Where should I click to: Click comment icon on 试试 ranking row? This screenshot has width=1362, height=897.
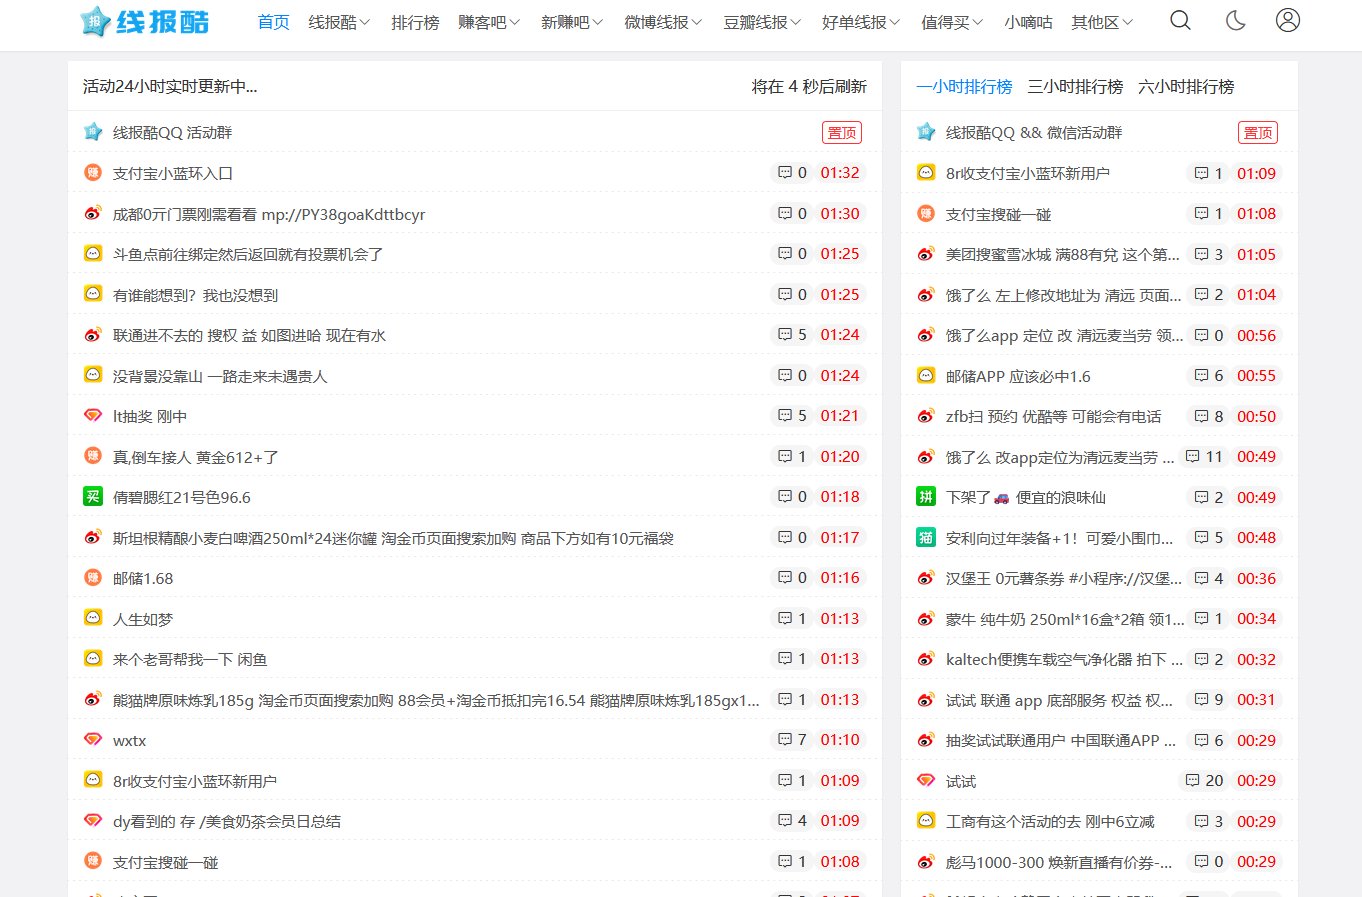pyautogui.click(x=1193, y=780)
